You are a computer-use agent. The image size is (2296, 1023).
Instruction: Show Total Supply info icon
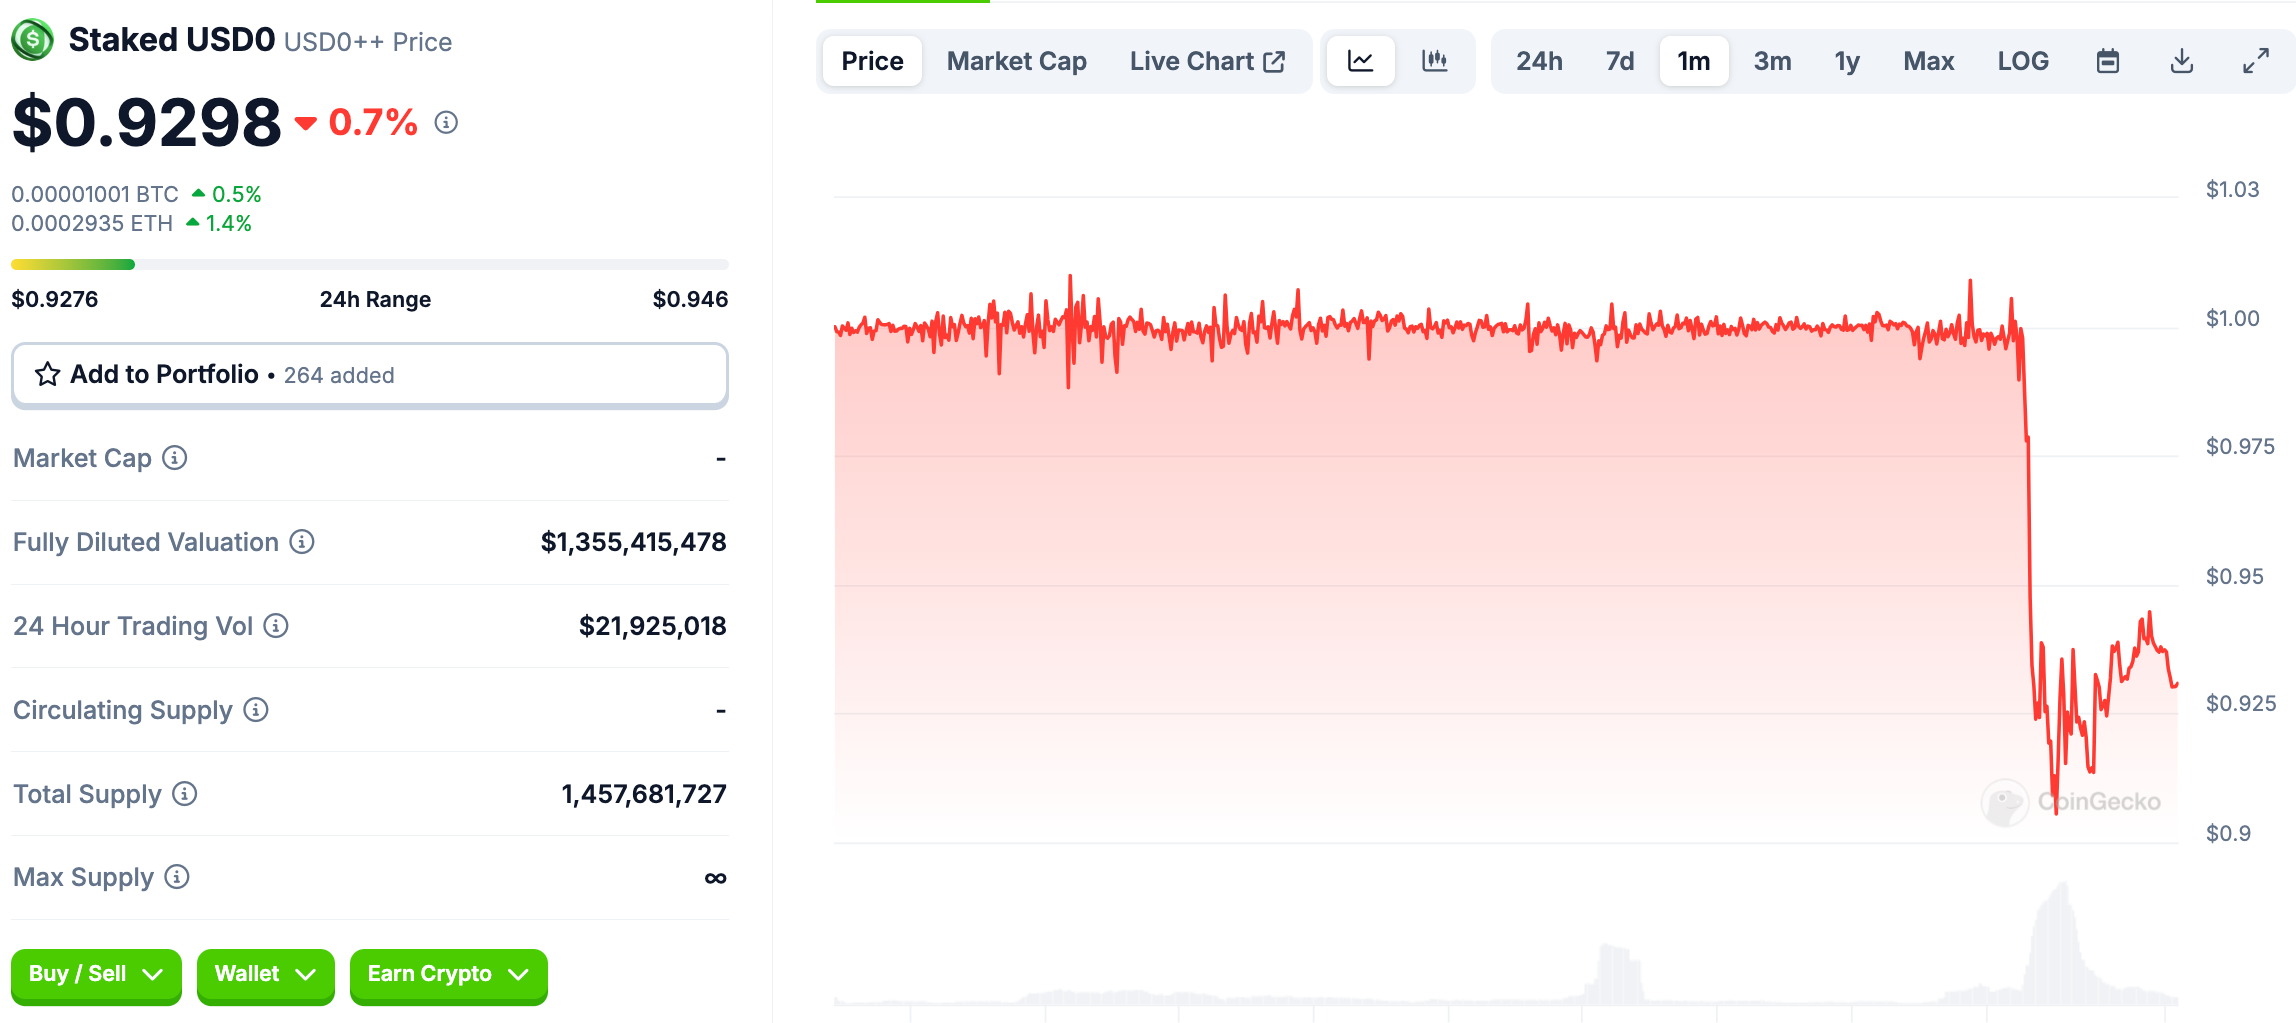[x=185, y=794]
